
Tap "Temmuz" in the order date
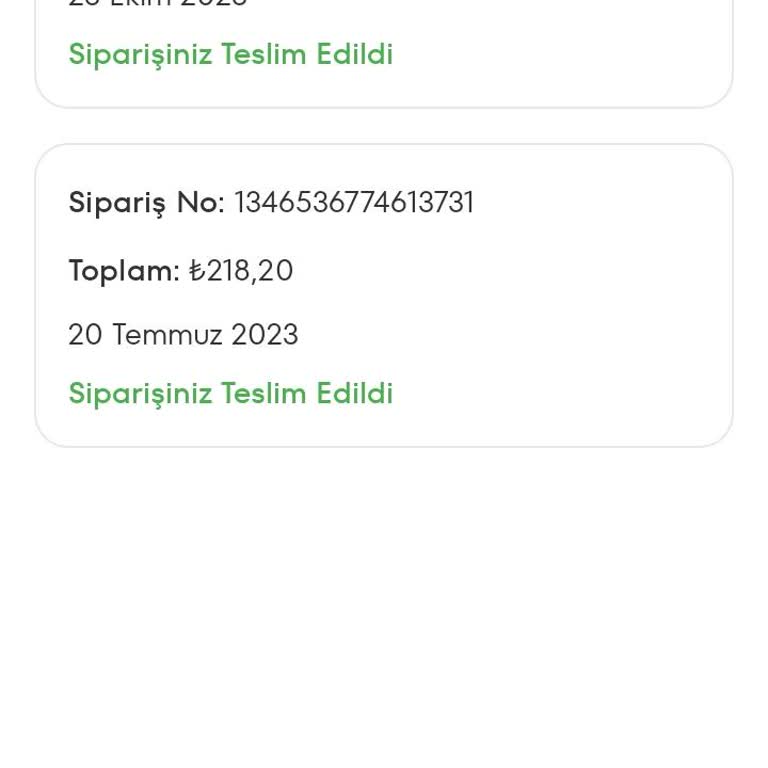(x=167, y=335)
